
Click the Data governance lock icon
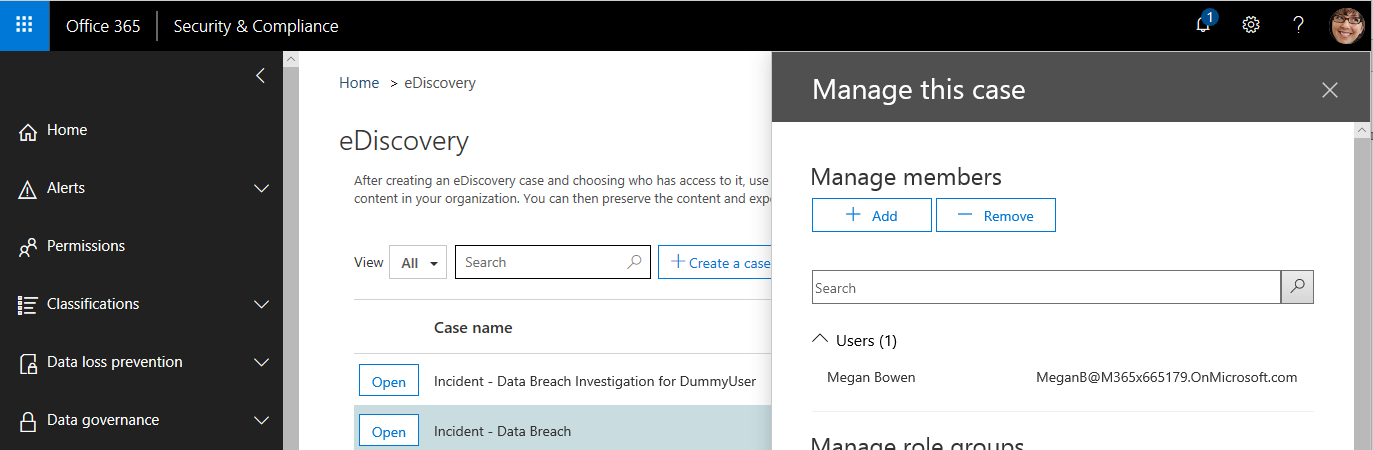pyautogui.click(x=28, y=421)
